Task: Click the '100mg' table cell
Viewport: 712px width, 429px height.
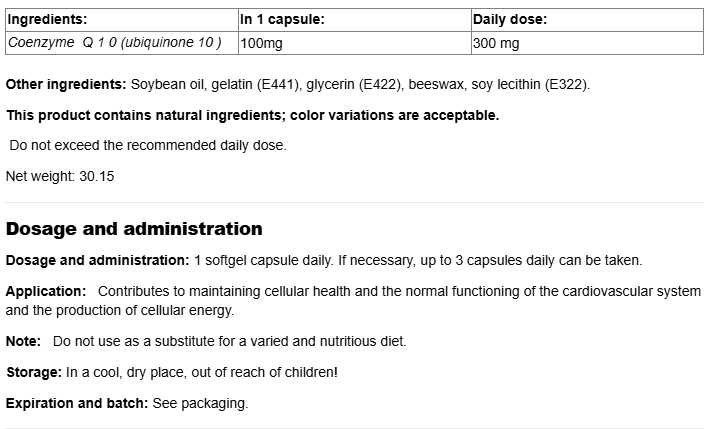Action: pyautogui.click(x=261, y=43)
